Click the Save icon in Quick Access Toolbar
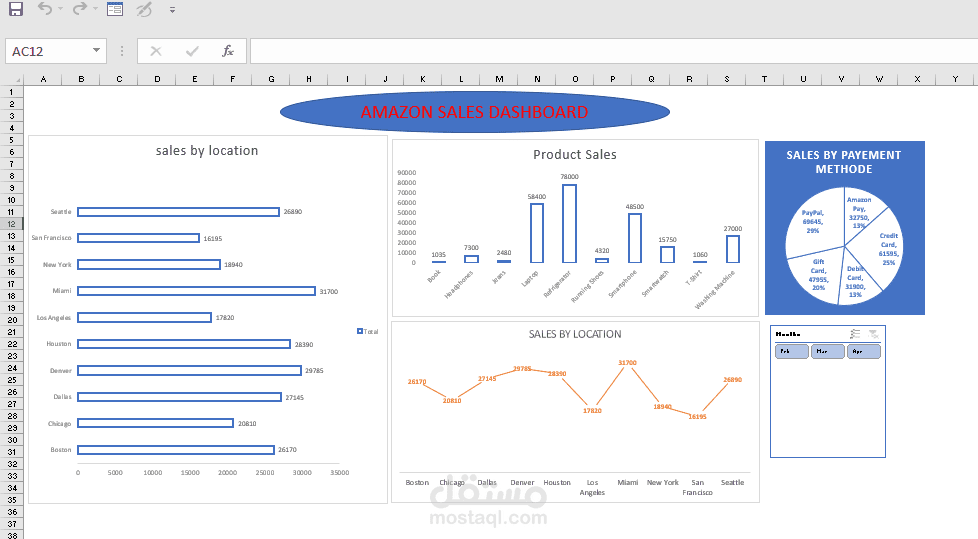This screenshot has height=539, width=978. [16, 9]
